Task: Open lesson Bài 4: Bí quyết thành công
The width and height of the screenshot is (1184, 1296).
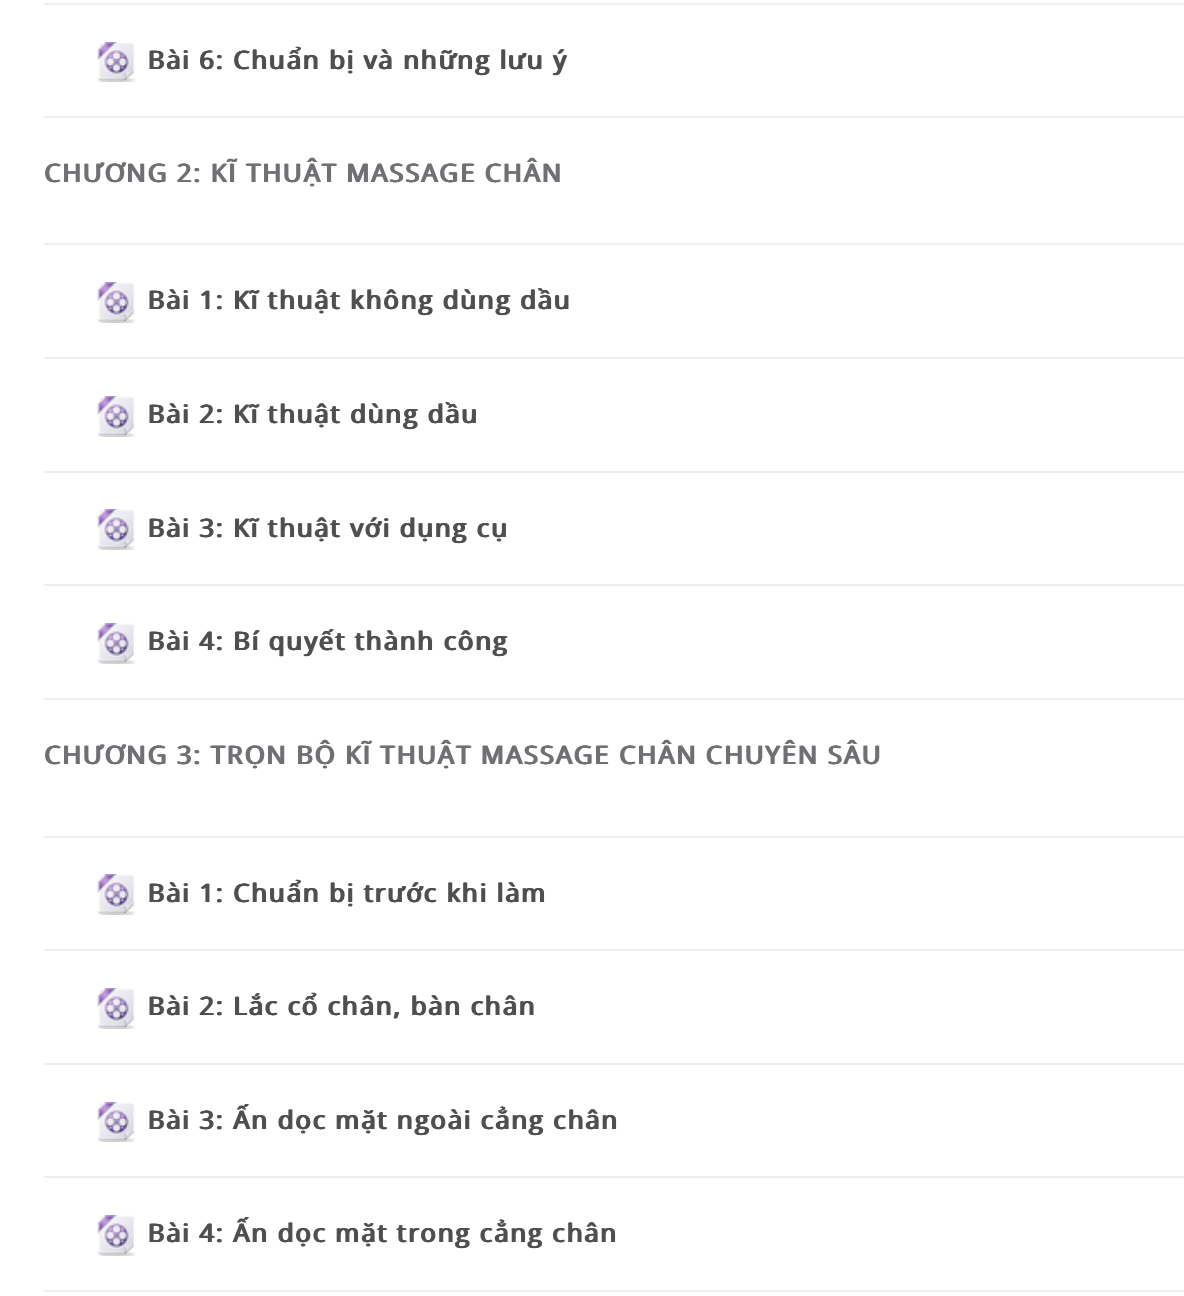Action: click(328, 642)
